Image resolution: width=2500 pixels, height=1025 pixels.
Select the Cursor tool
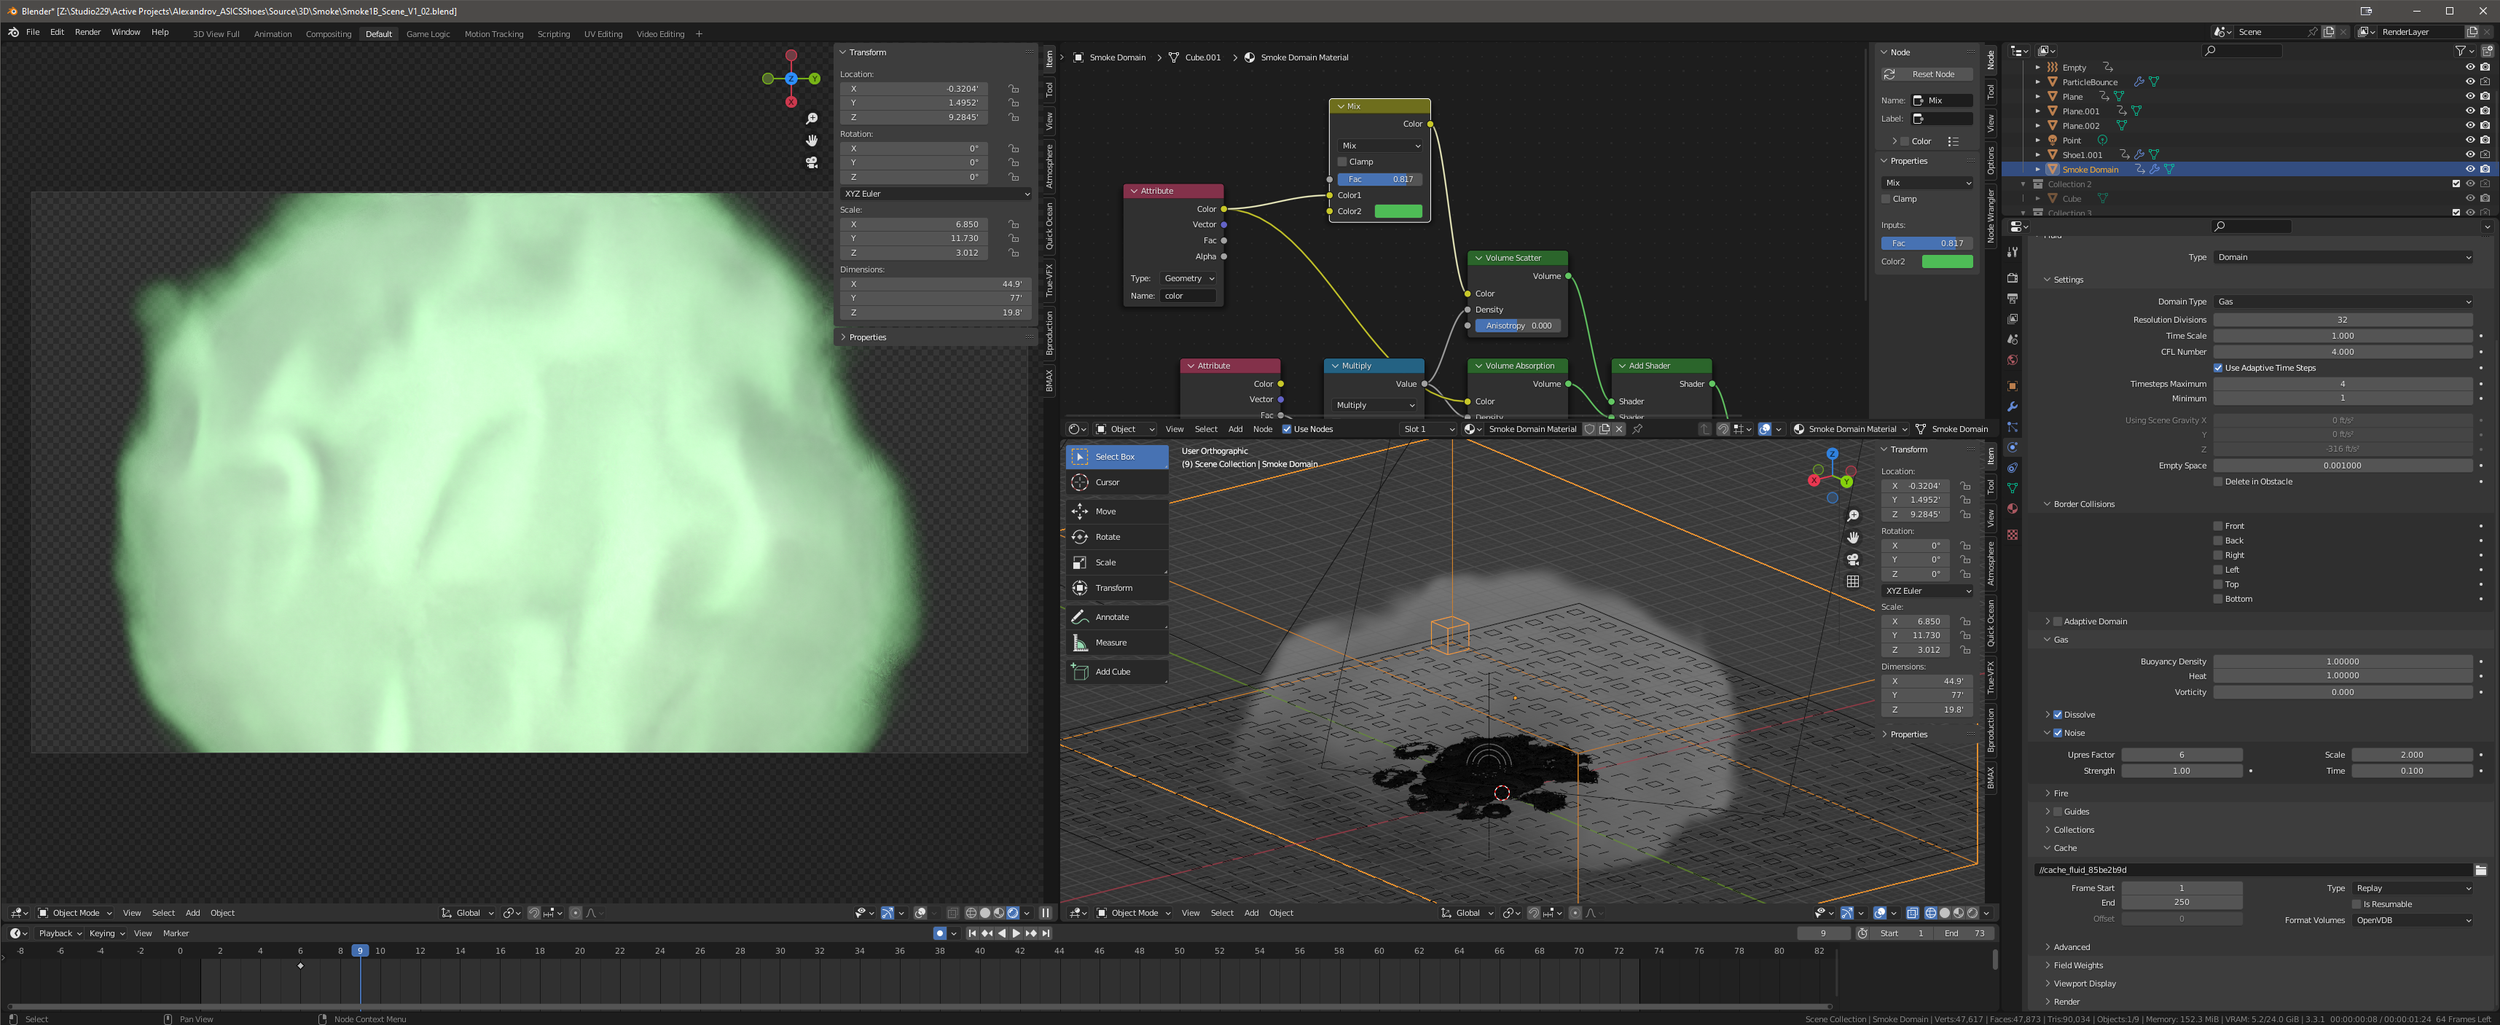click(x=1106, y=482)
